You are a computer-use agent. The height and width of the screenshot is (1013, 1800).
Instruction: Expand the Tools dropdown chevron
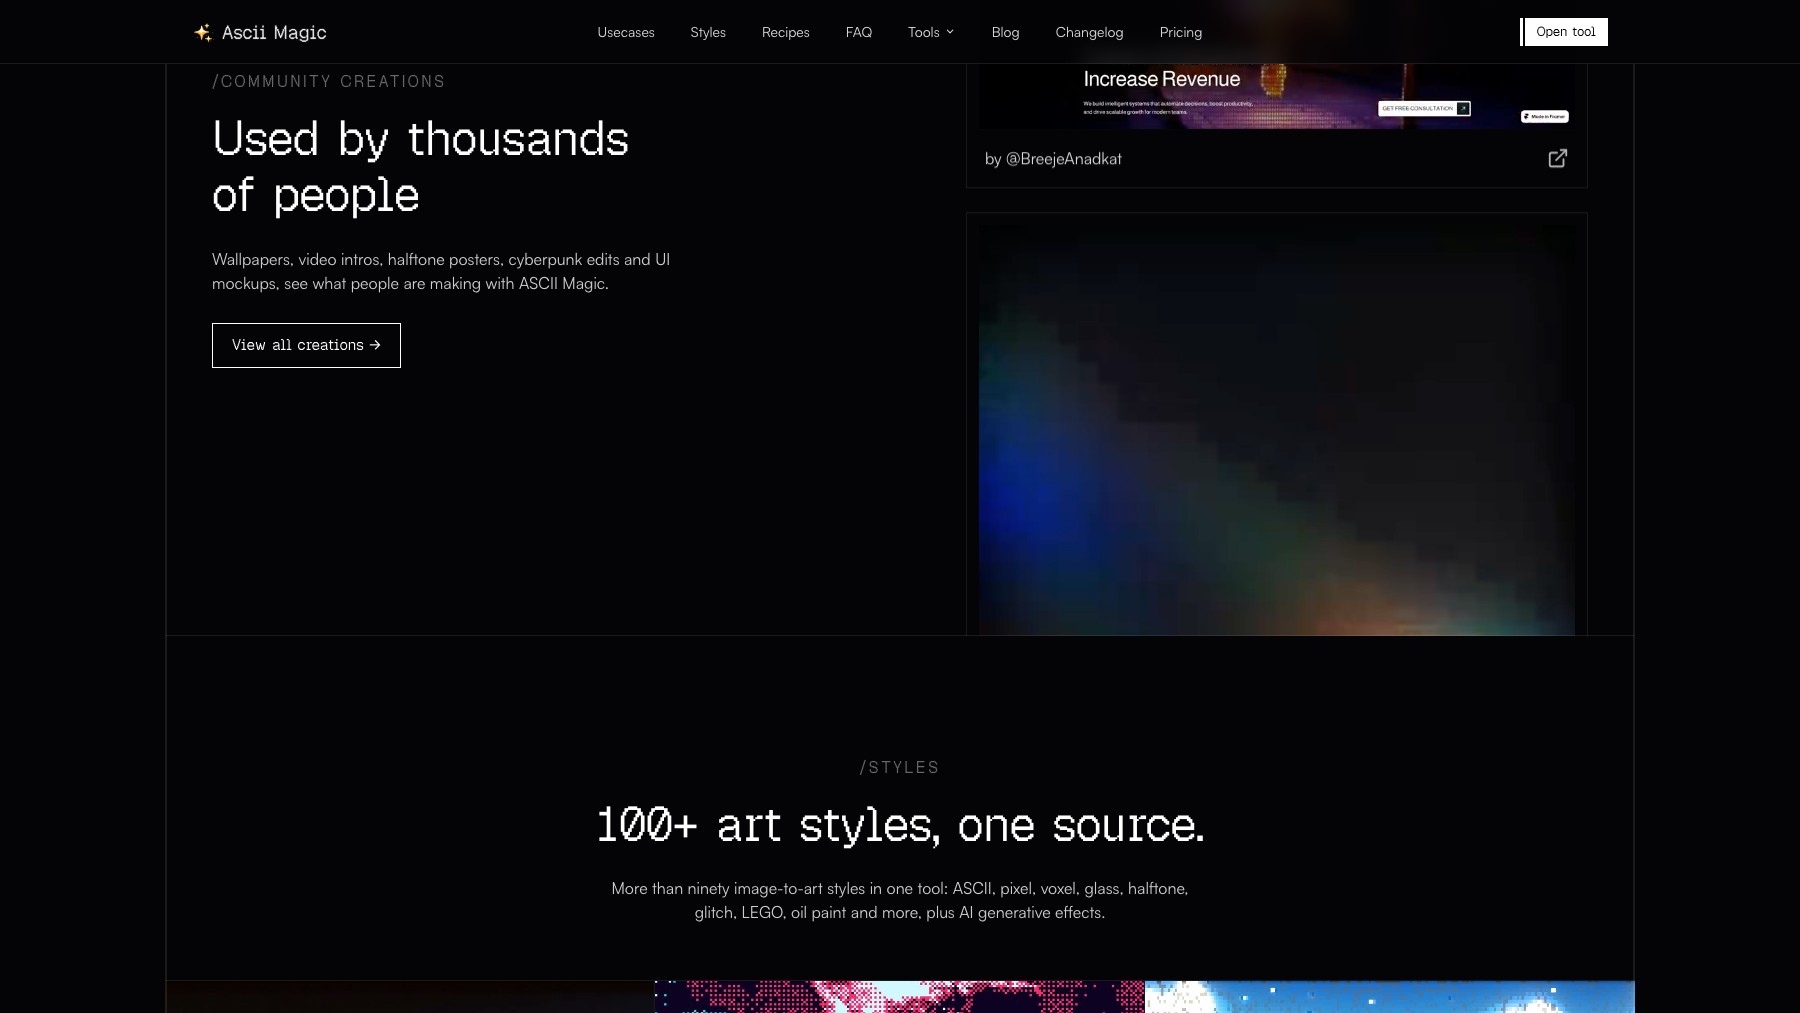950,32
